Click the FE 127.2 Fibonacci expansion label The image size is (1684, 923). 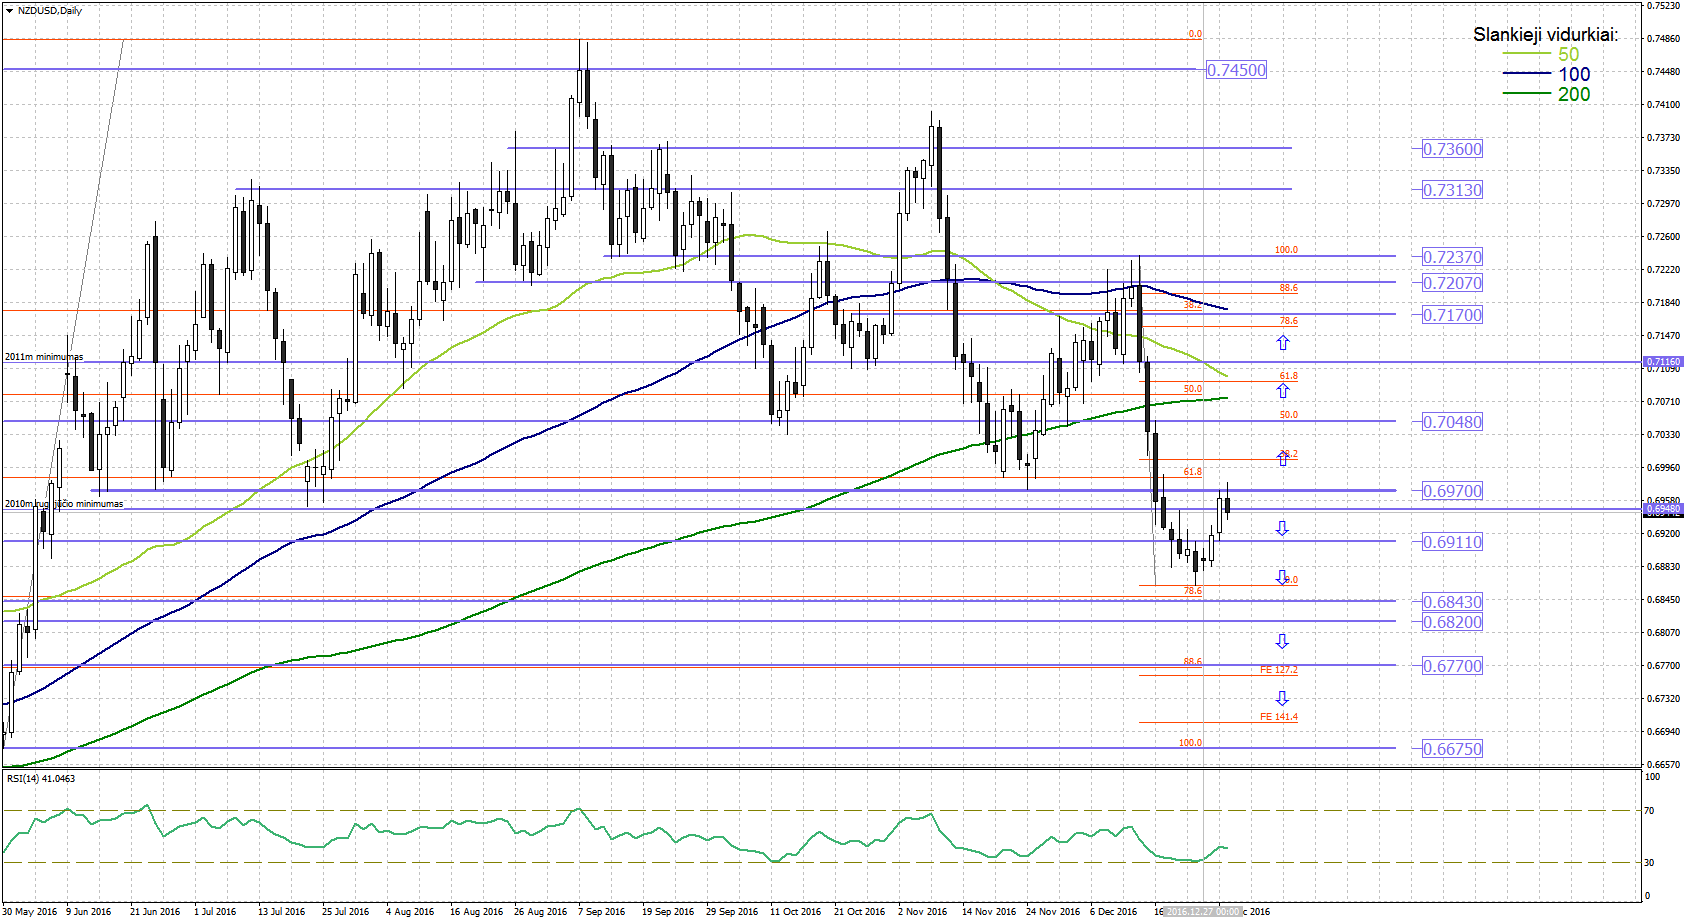[1279, 670]
